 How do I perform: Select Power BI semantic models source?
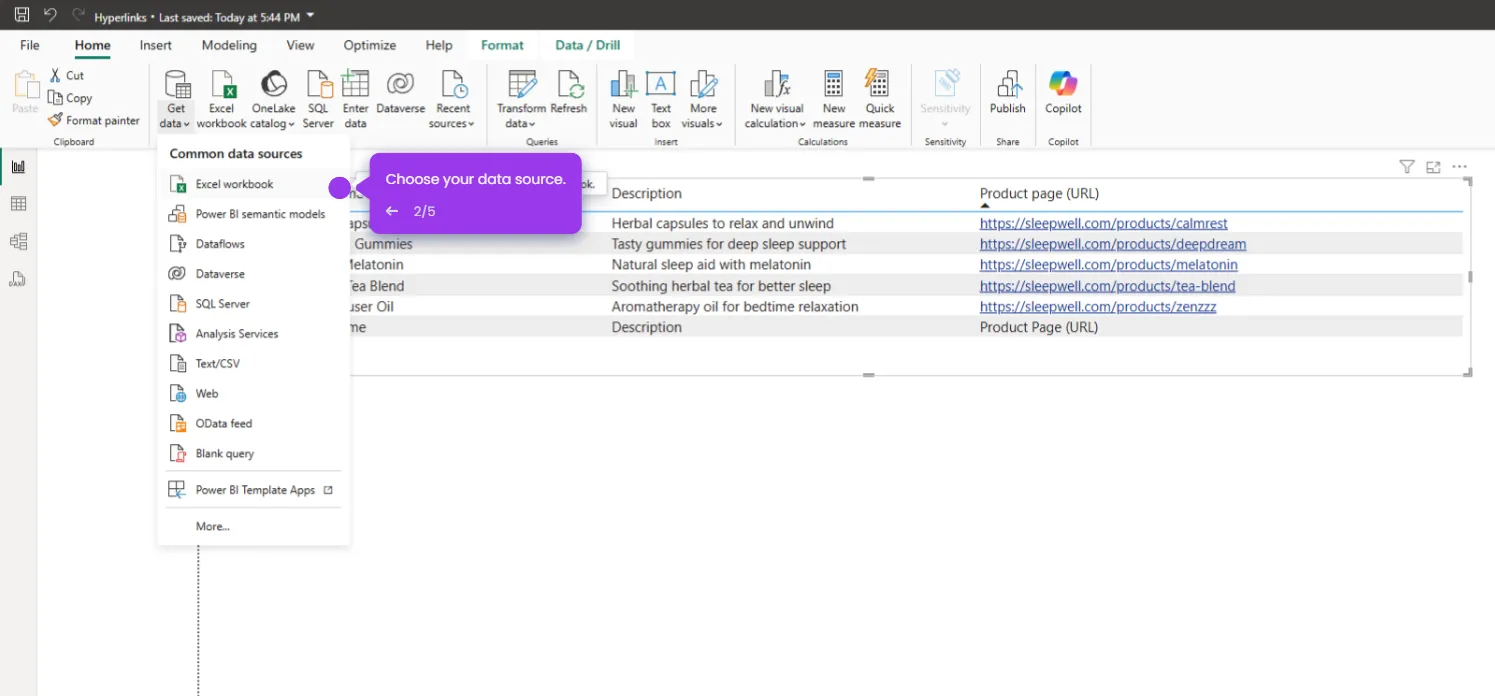253,214
